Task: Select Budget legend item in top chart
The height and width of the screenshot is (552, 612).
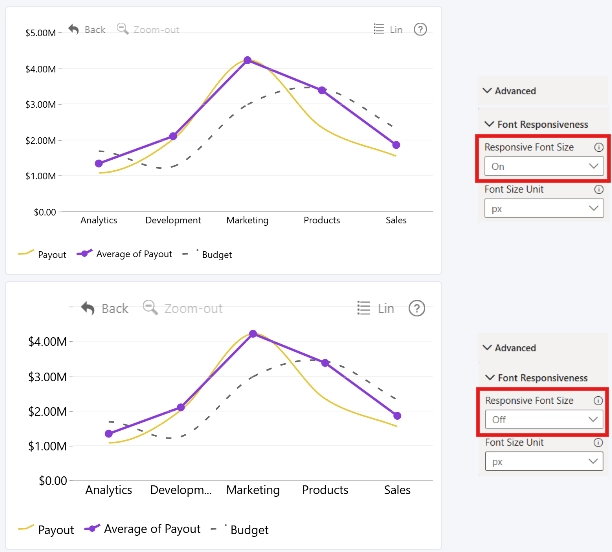Action: pos(207,255)
